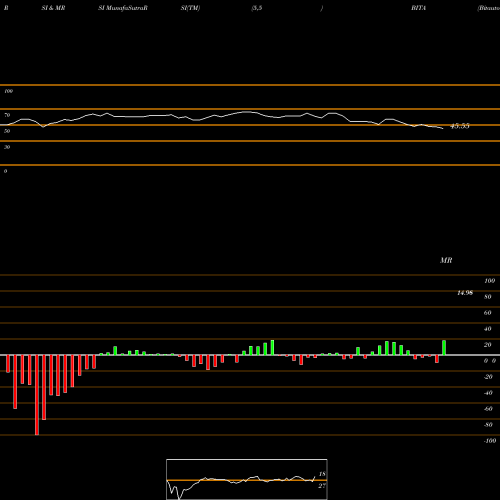Click the value 27 in the mini chart
This screenshot has height=500, width=500.
[322, 486]
